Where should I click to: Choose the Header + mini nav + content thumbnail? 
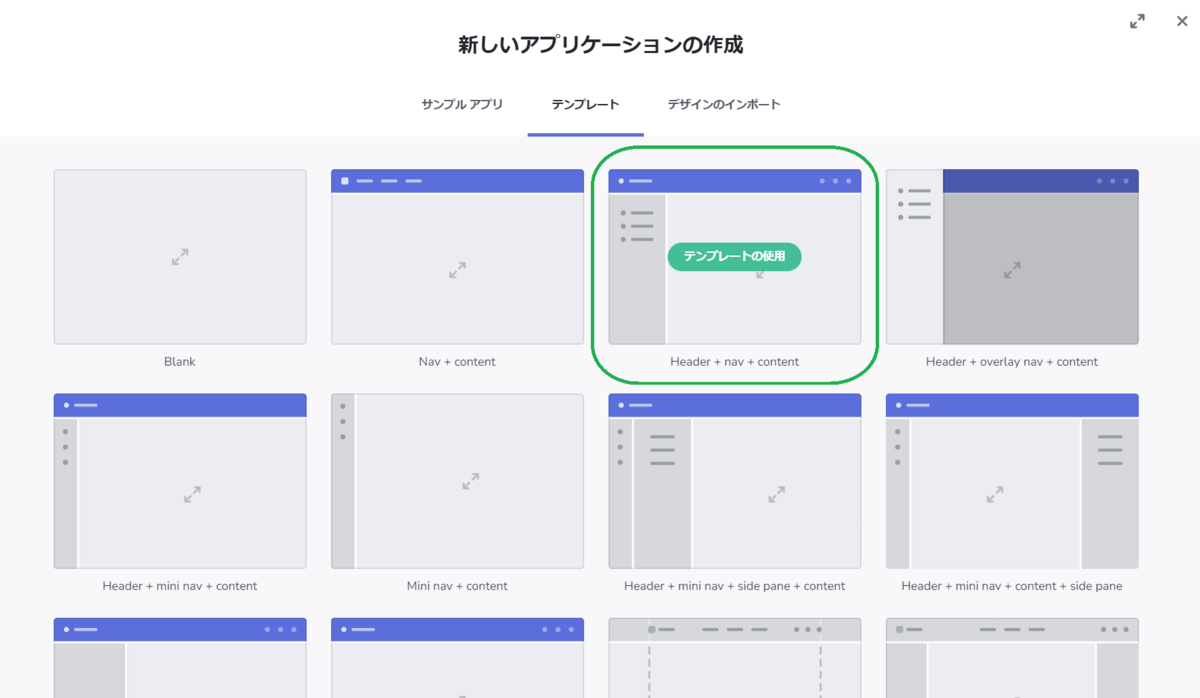tap(180, 481)
